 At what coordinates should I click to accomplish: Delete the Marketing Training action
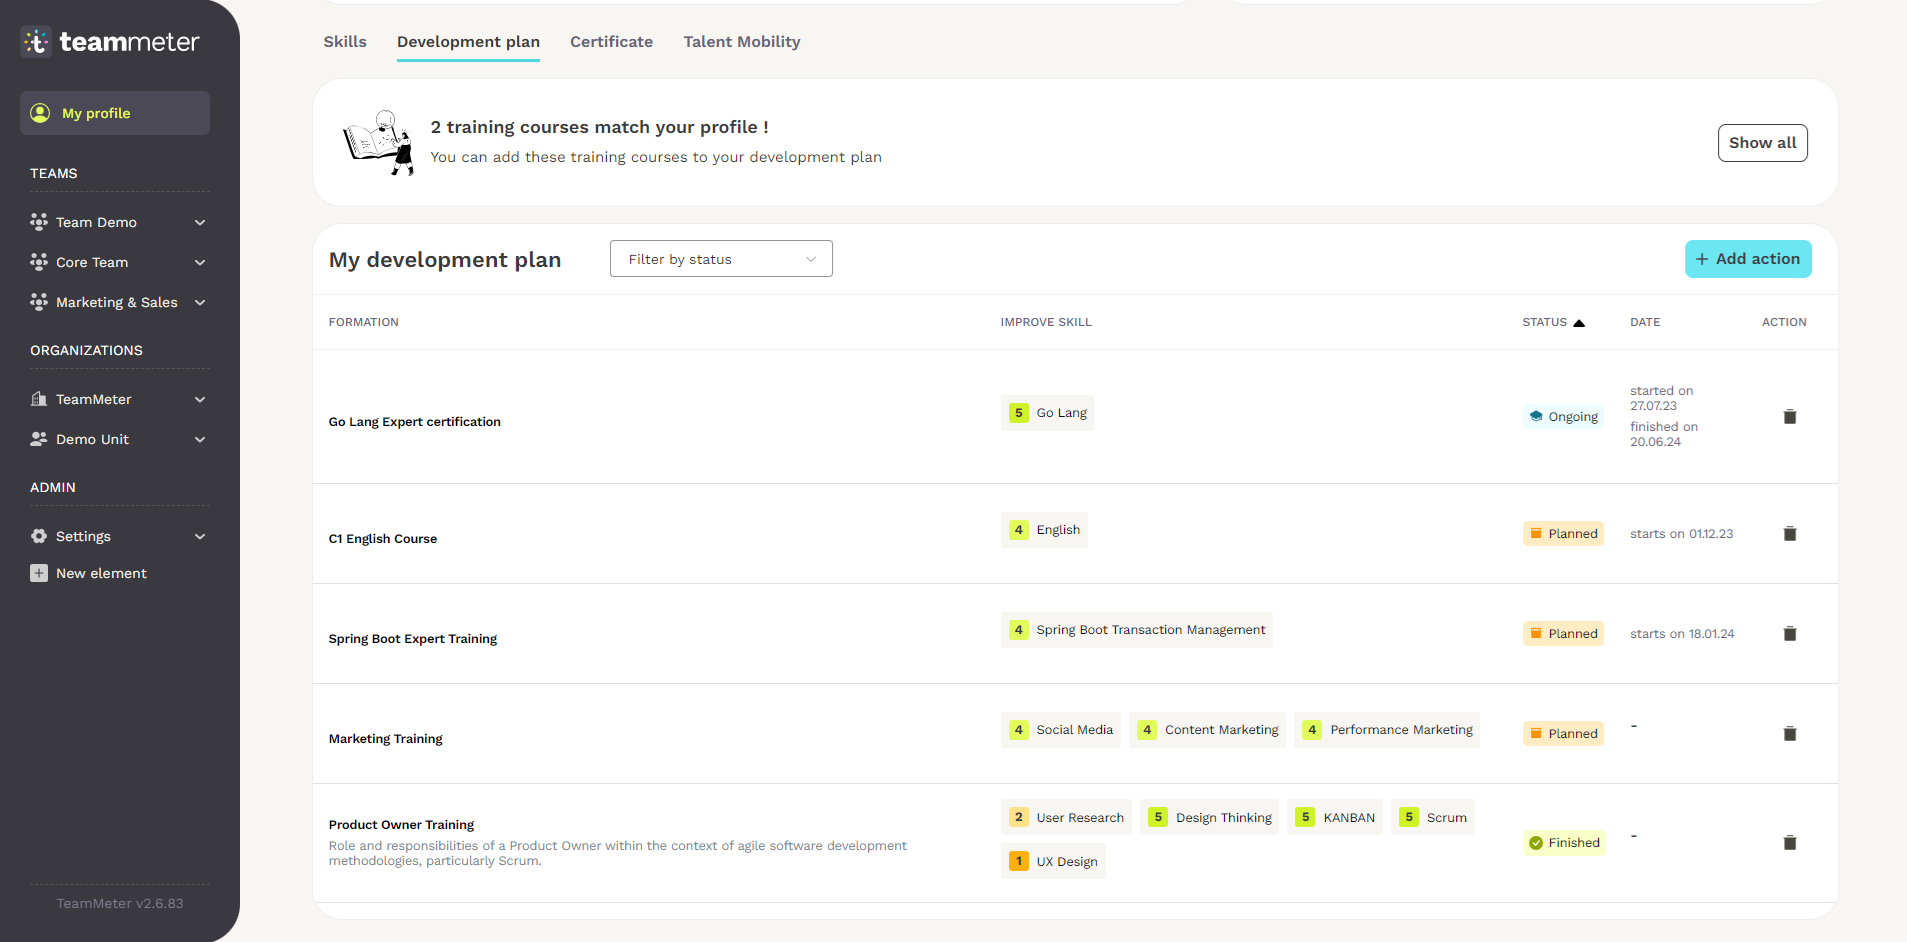tap(1789, 734)
